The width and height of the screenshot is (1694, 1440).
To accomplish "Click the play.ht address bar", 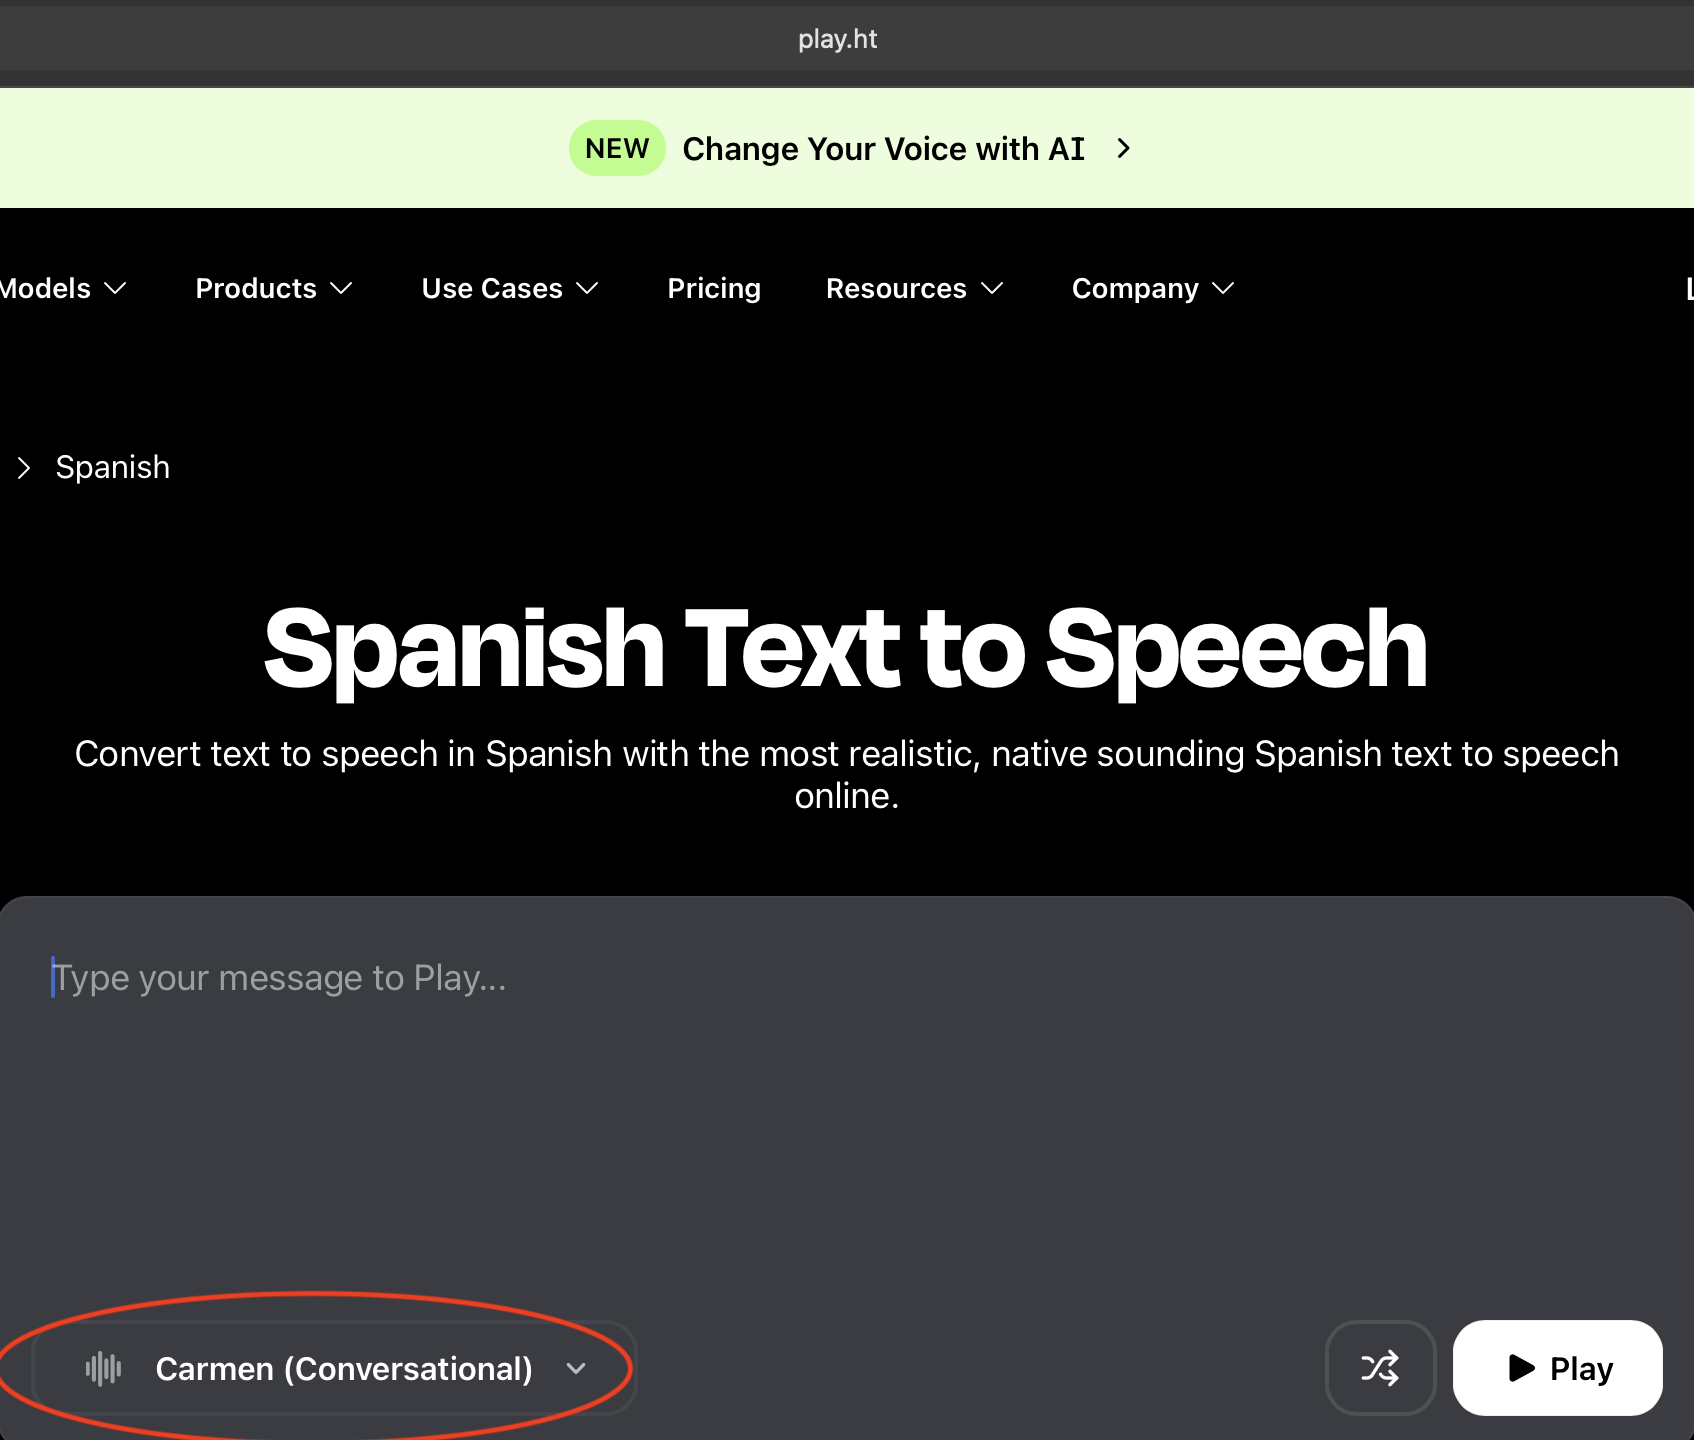I will tap(838, 39).
